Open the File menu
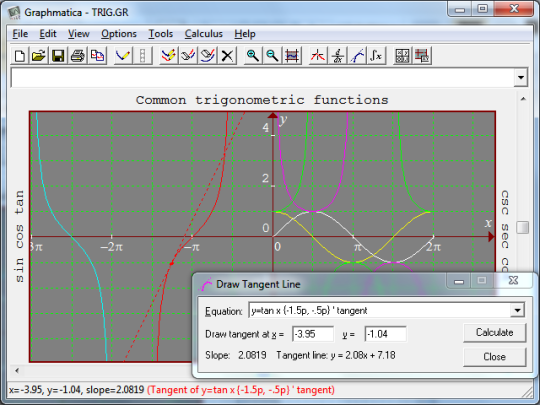This screenshot has height=405, width=540. tap(20, 34)
